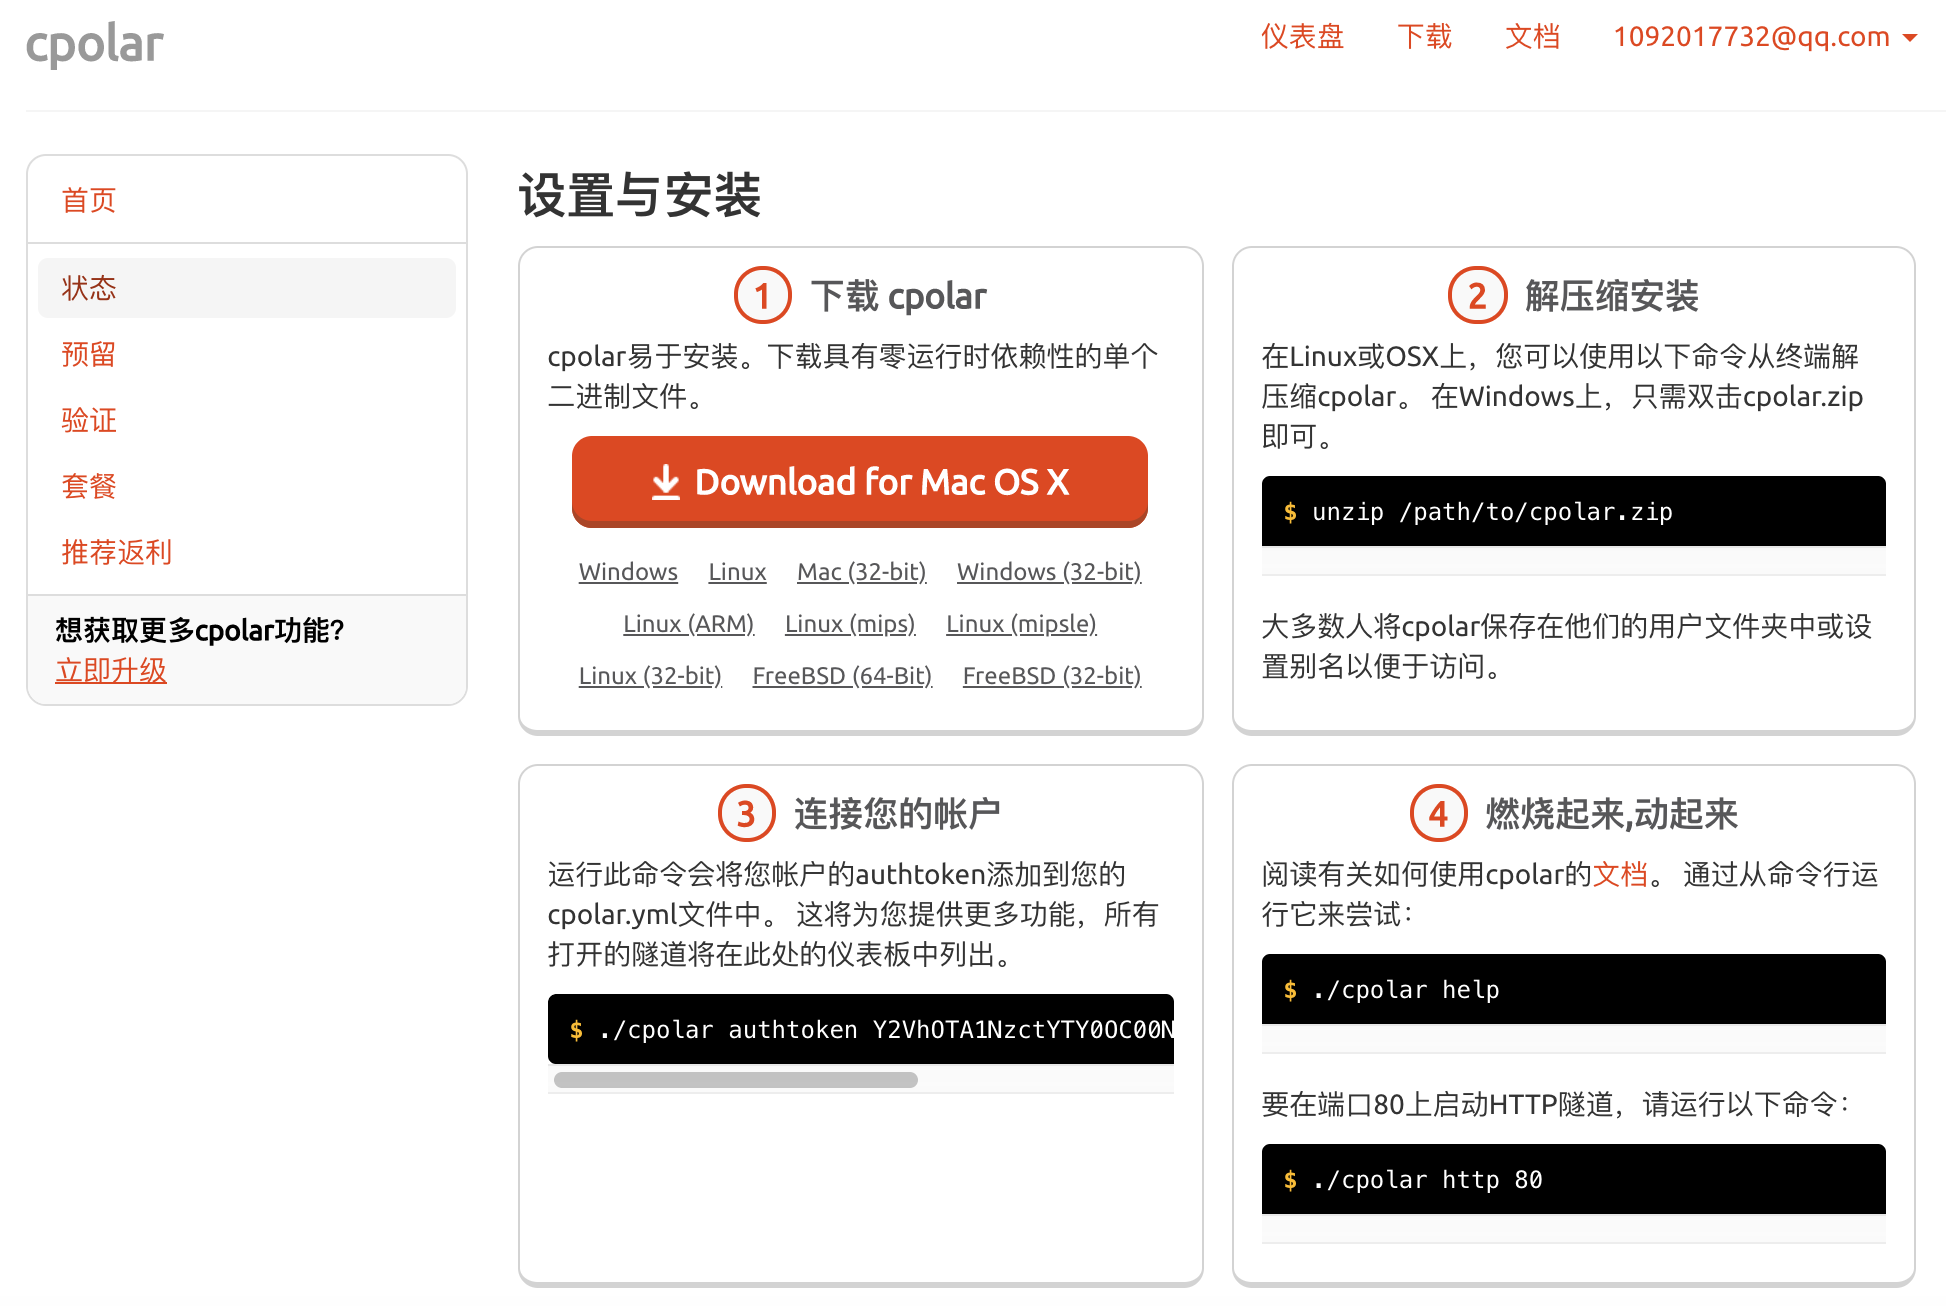The height and width of the screenshot is (1306, 1946).
Task: Open the 文档 link in step 4
Action: click(x=1620, y=874)
